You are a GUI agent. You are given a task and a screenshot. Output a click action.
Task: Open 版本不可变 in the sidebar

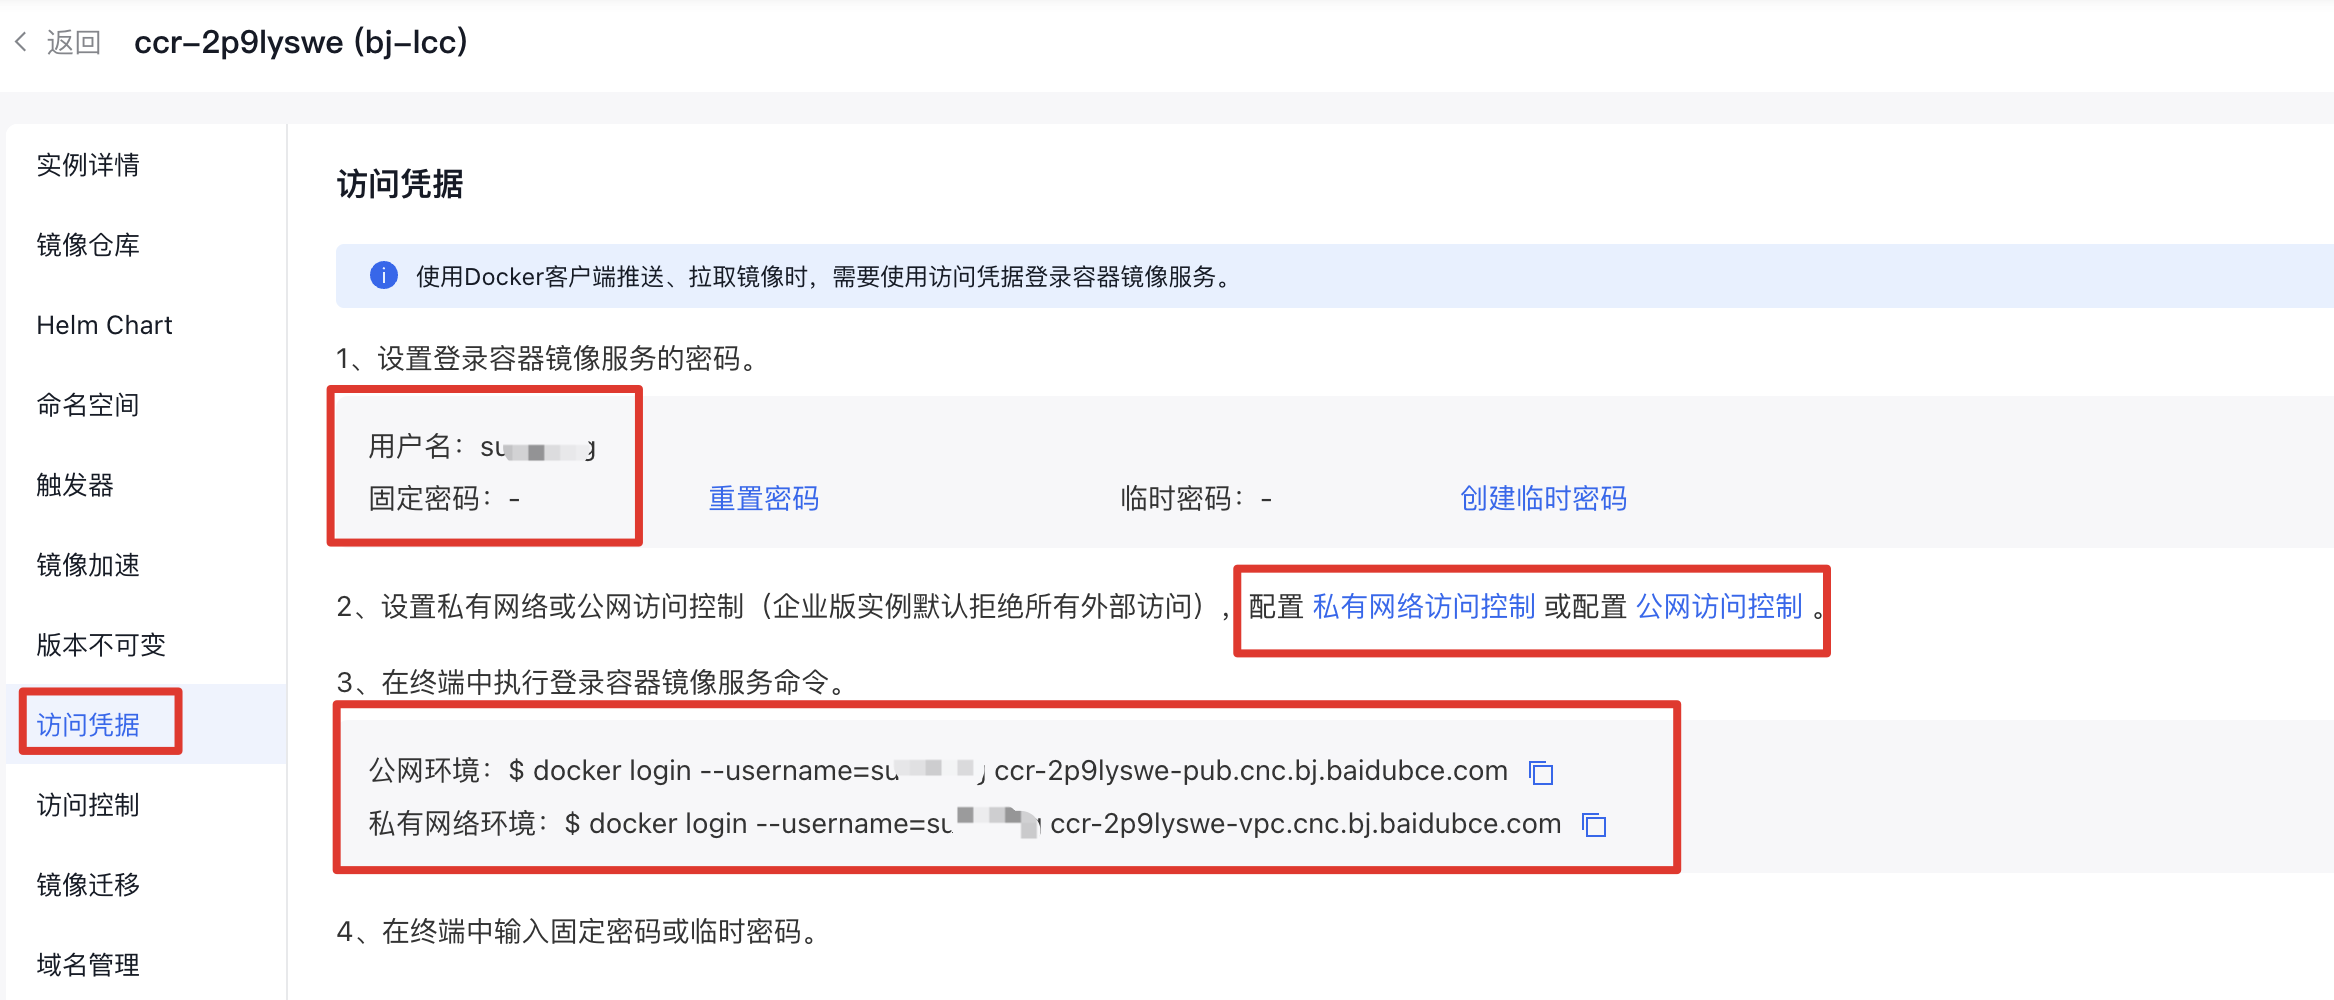pyautogui.click(x=101, y=645)
